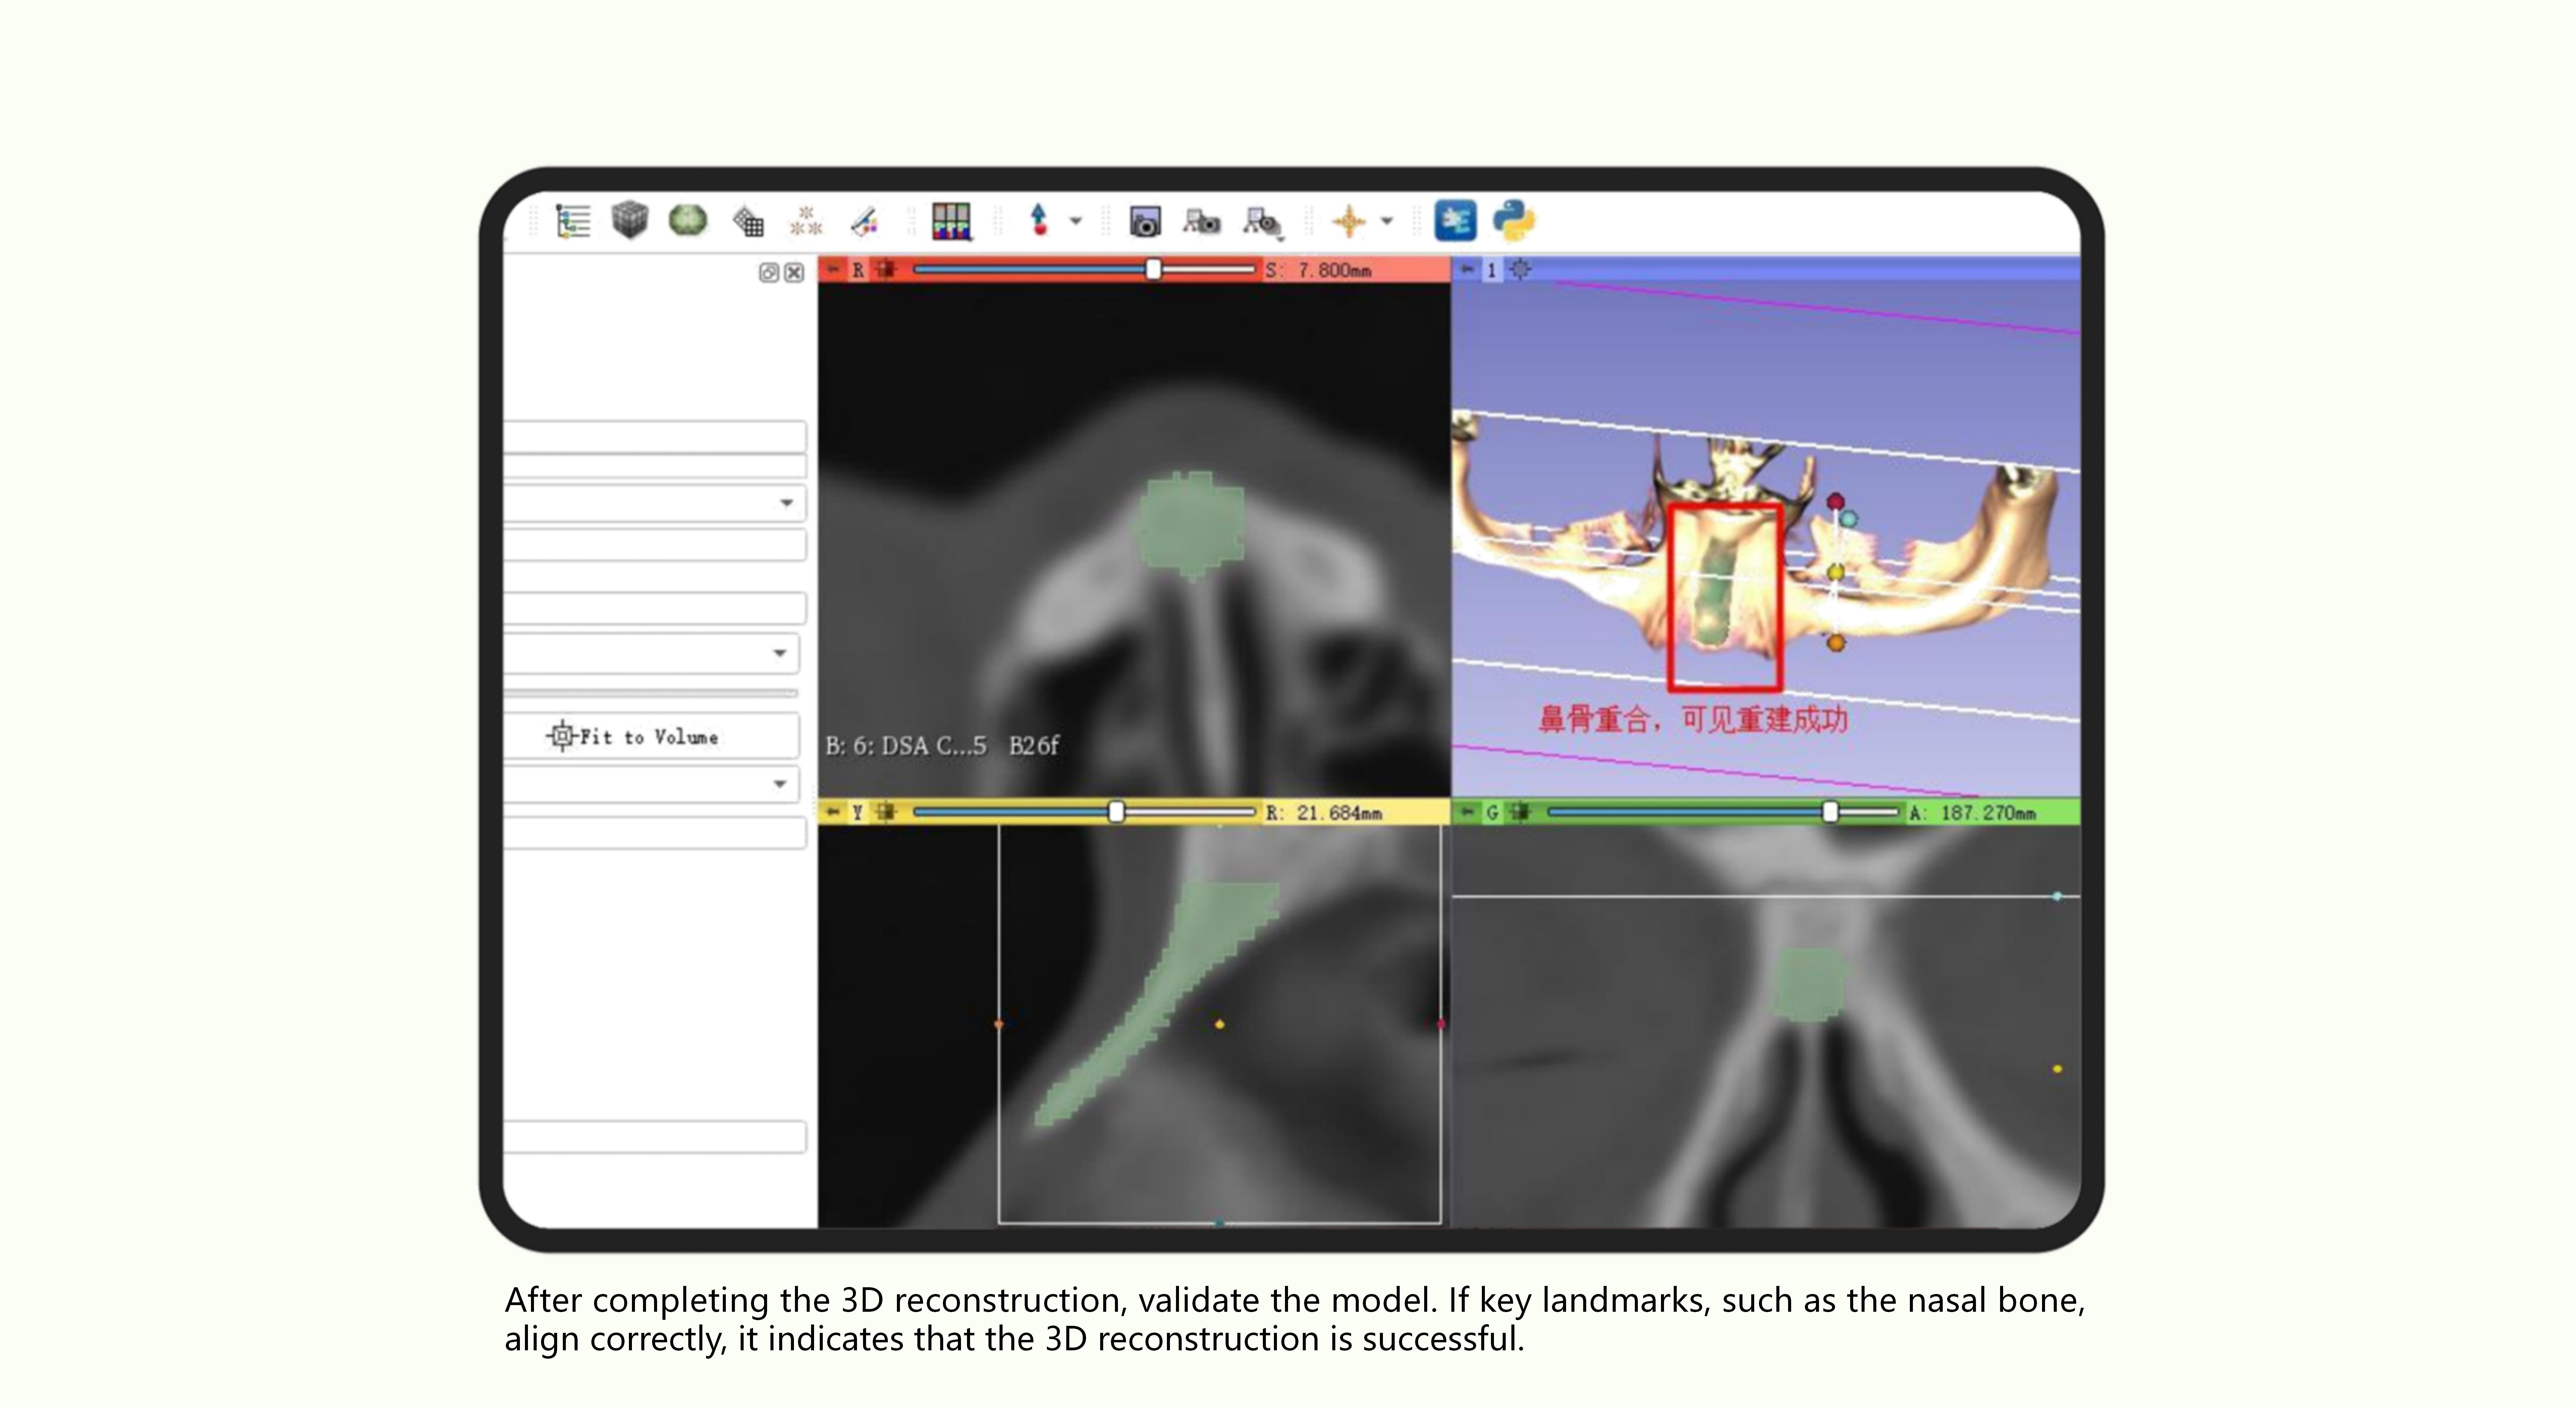Click the green slice G label
This screenshot has height=1407, width=2576.
pyautogui.click(x=1492, y=812)
